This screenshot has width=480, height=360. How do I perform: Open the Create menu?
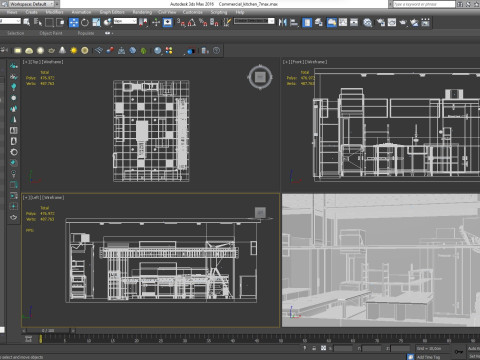(31, 12)
